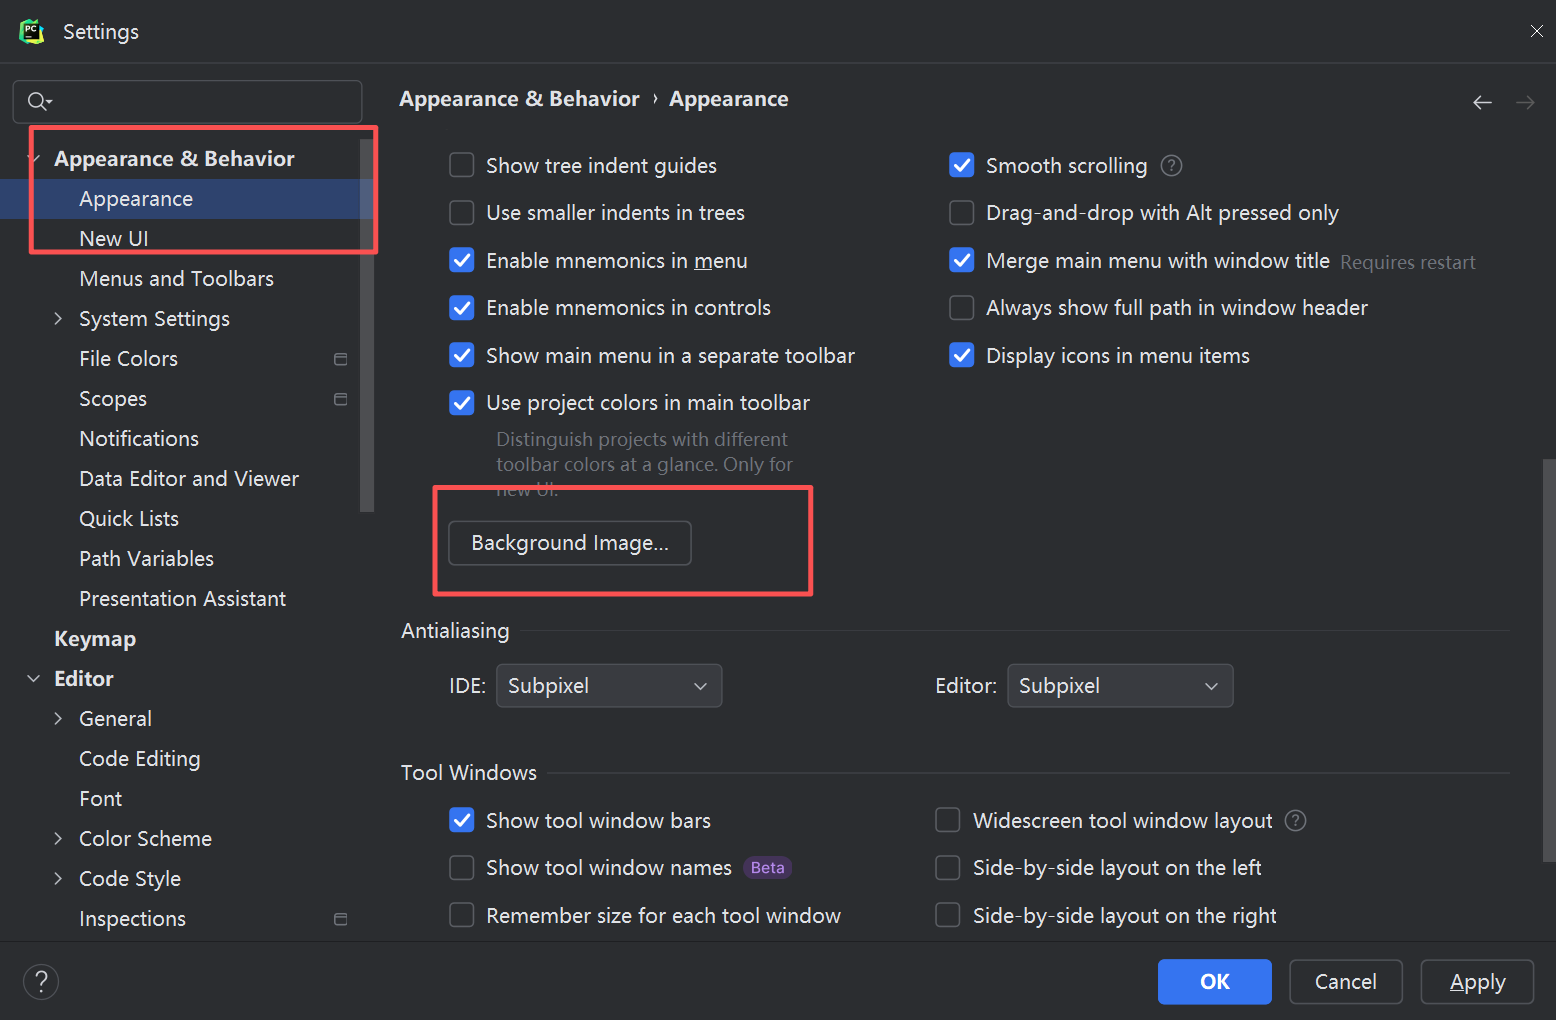Expand the Color Scheme tree node
Screen dimensions: 1556x1020
pyautogui.click(x=58, y=839)
